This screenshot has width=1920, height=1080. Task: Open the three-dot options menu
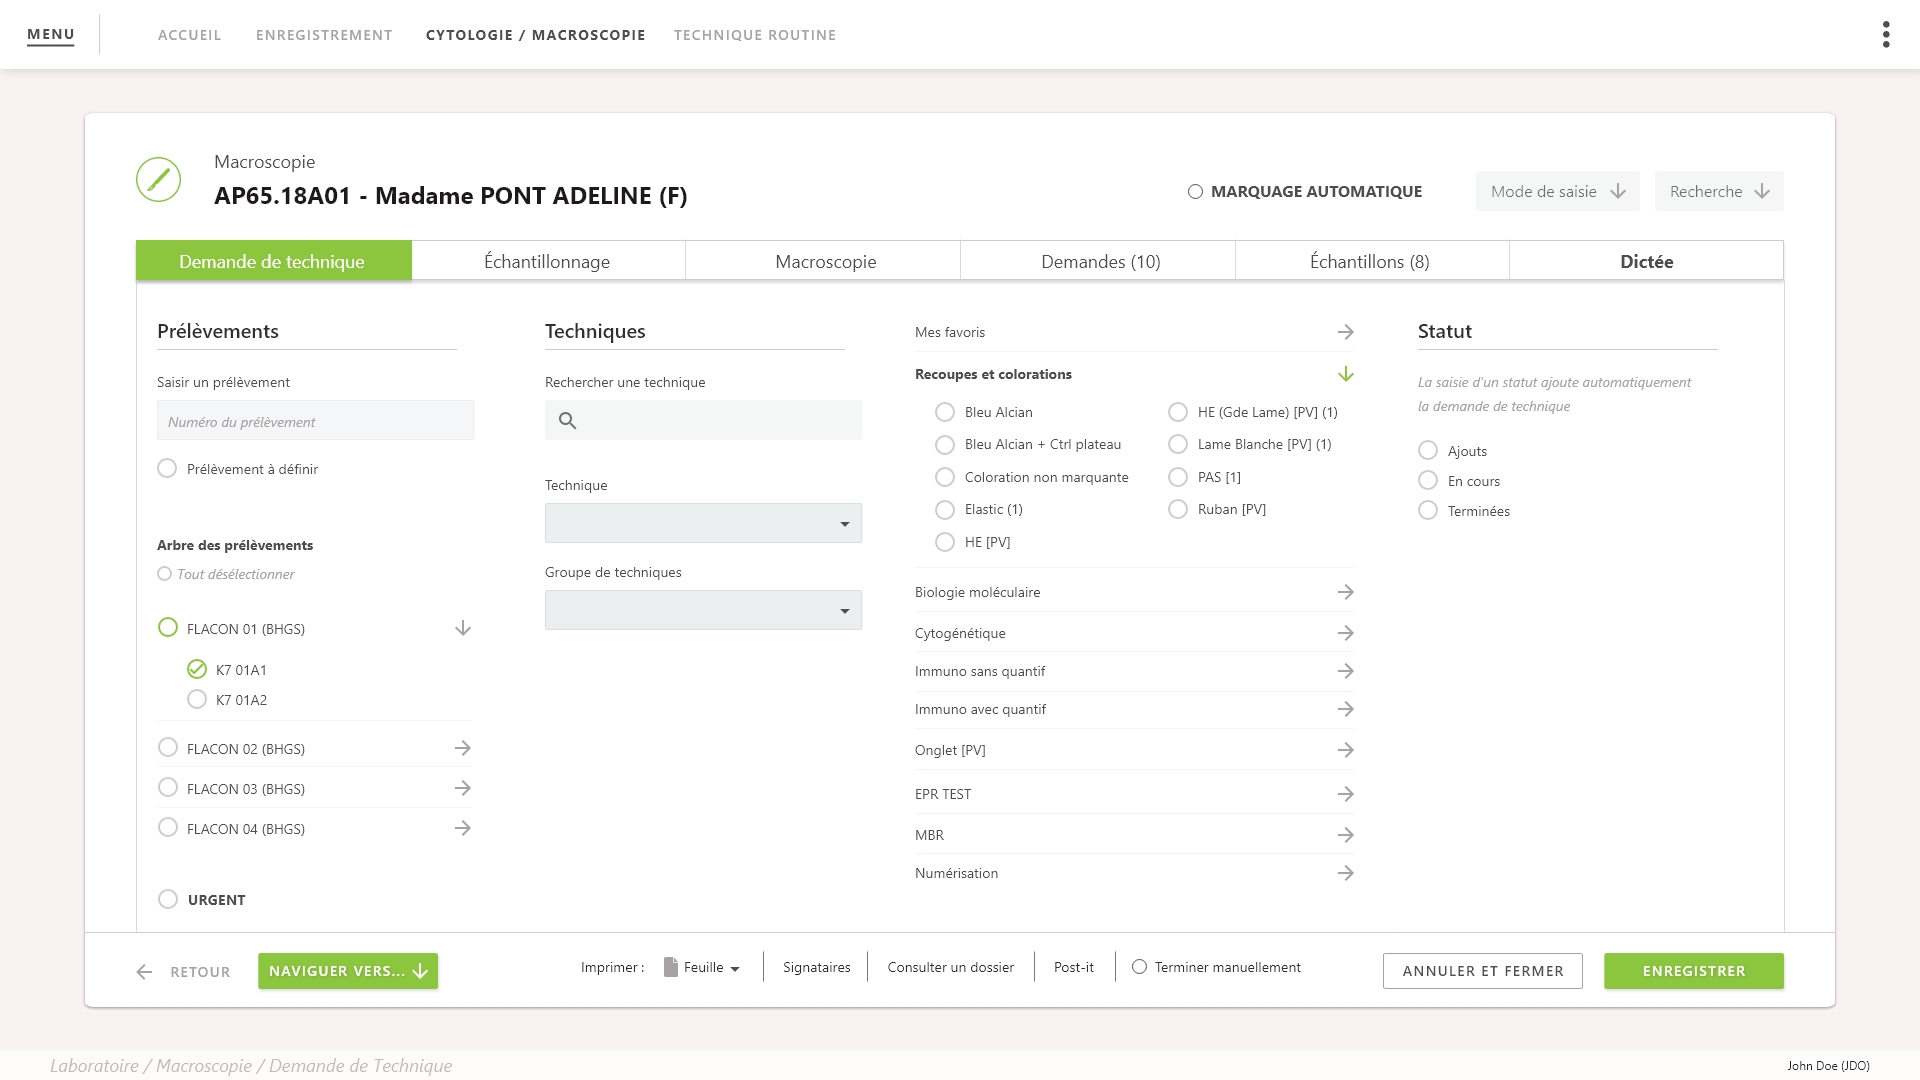pyautogui.click(x=1886, y=35)
